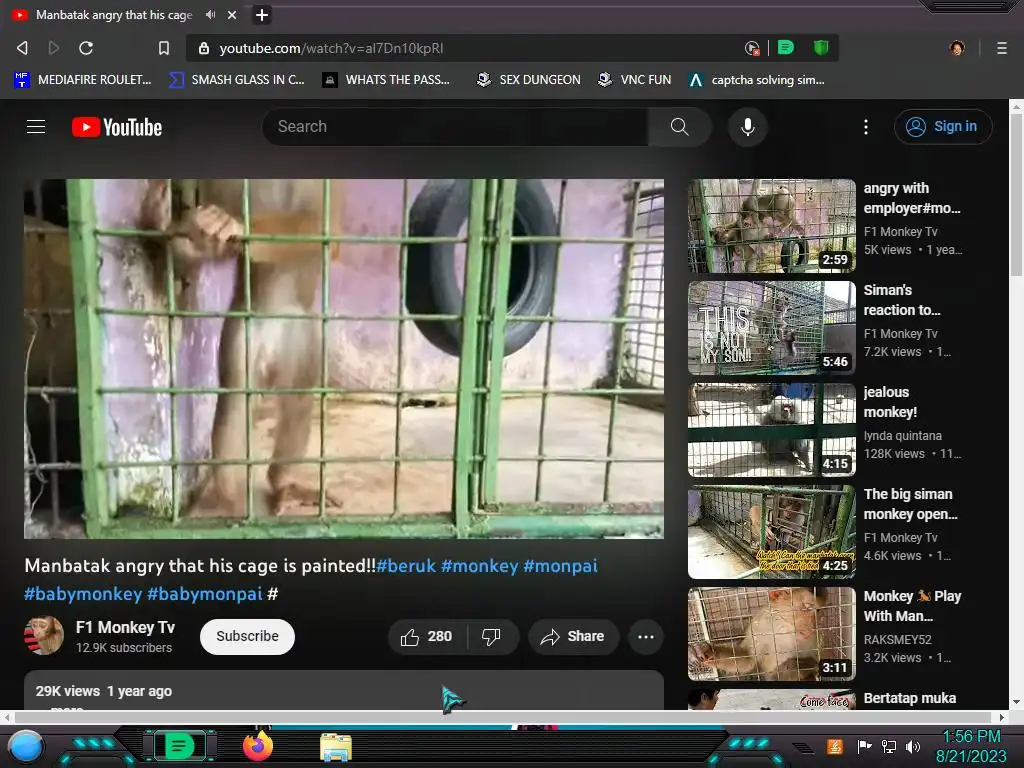
Task: Open the Firefox icon in the taskbar
Action: (x=258, y=746)
